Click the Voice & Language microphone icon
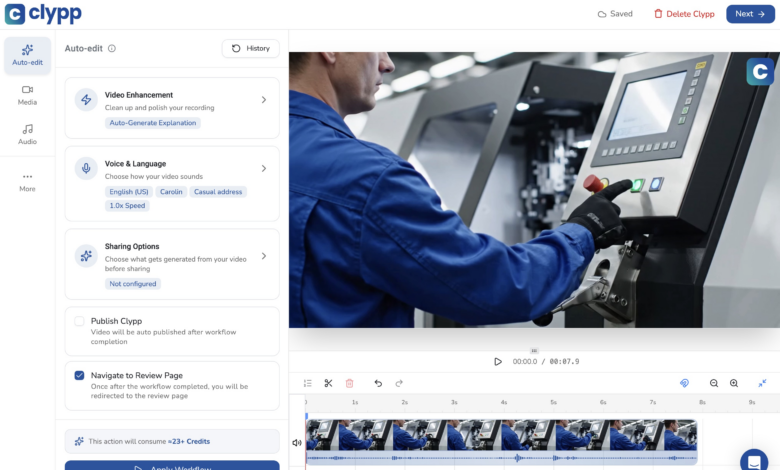Image resolution: width=780 pixels, height=470 pixels. coord(86,168)
